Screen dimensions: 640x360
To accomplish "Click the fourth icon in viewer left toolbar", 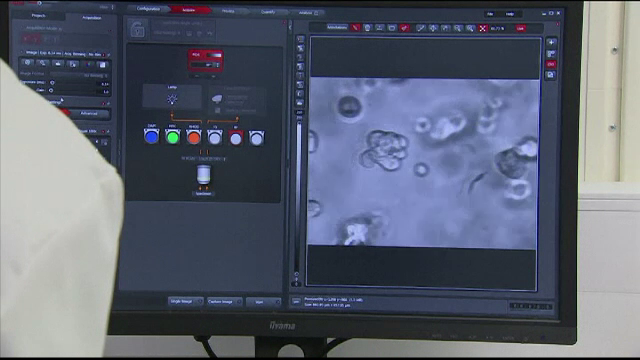I will click(x=300, y=67).
